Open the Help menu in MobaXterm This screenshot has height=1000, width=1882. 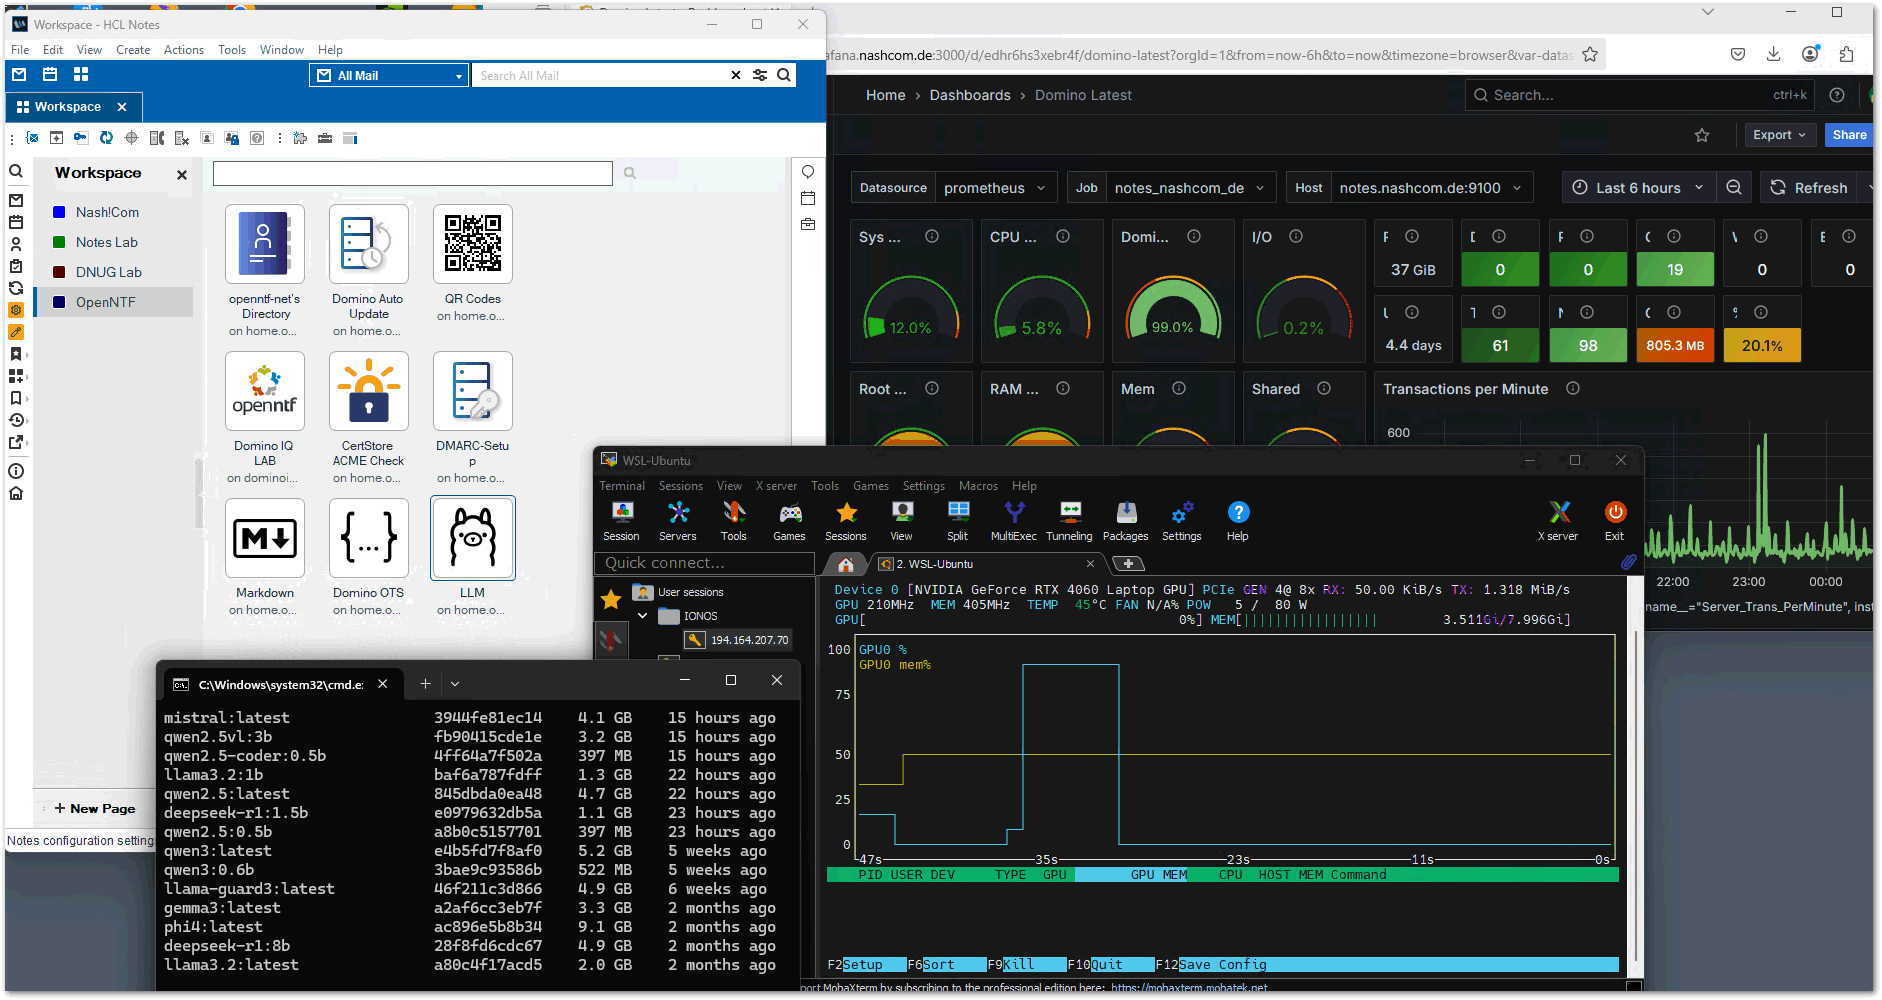[x=1024, y=486]
